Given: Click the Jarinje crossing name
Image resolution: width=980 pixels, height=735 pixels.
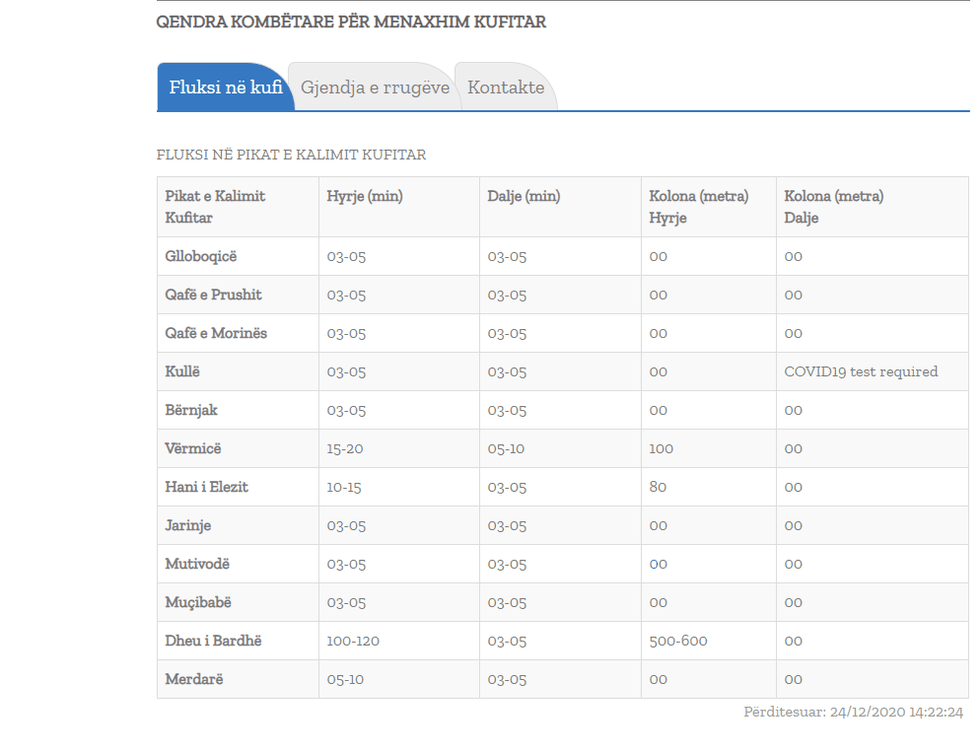Looking at the screenshot, I should [x=188, y=525].
